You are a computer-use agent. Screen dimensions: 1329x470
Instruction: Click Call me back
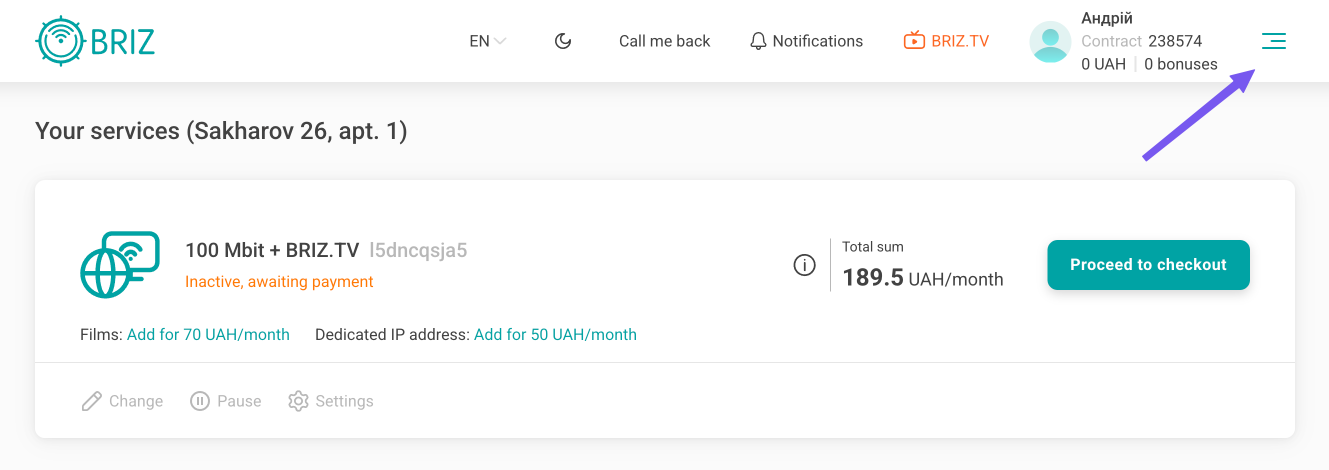tap(664, 41)
